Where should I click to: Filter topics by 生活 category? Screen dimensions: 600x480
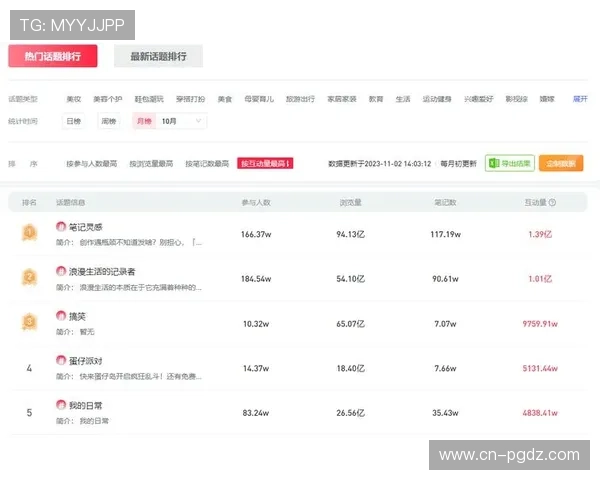point(403,99)
